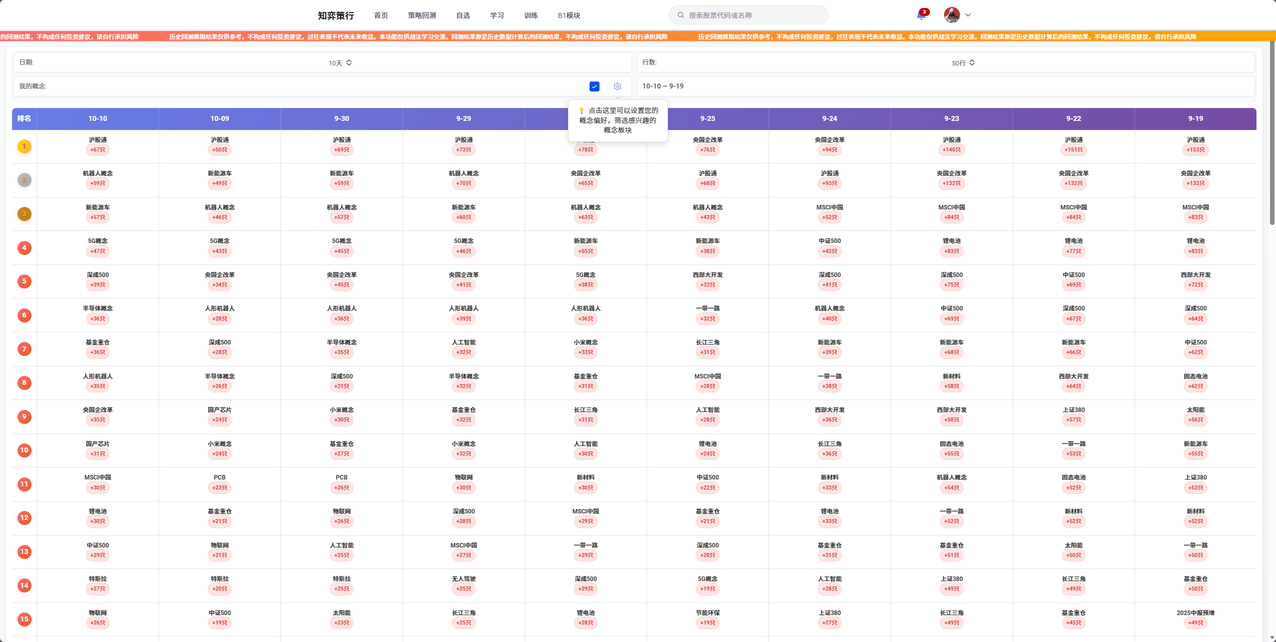This screenshot has height=642, width=1276.
Task: Expand the 日期 10天 dropdown
Action: coord(340,63)
